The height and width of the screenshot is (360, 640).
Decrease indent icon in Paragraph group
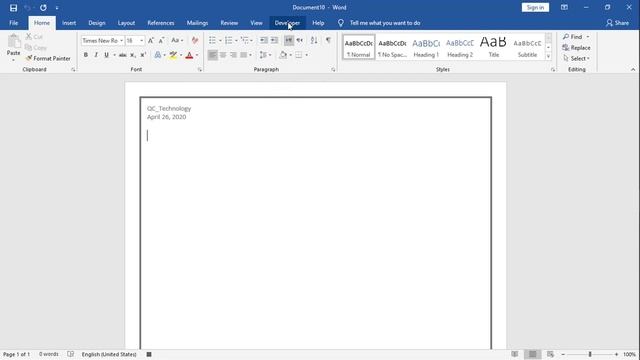[x=264, y=40]
